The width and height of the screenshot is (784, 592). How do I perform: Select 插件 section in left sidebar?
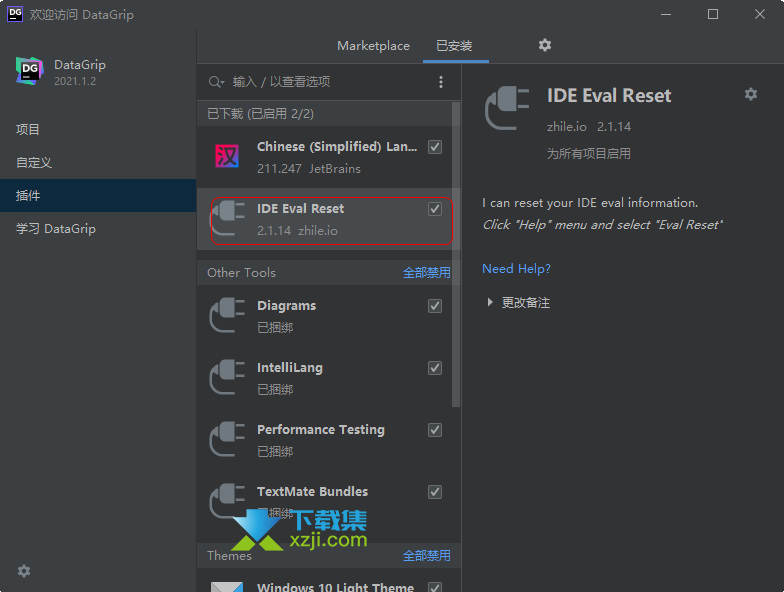click(98, 196)
